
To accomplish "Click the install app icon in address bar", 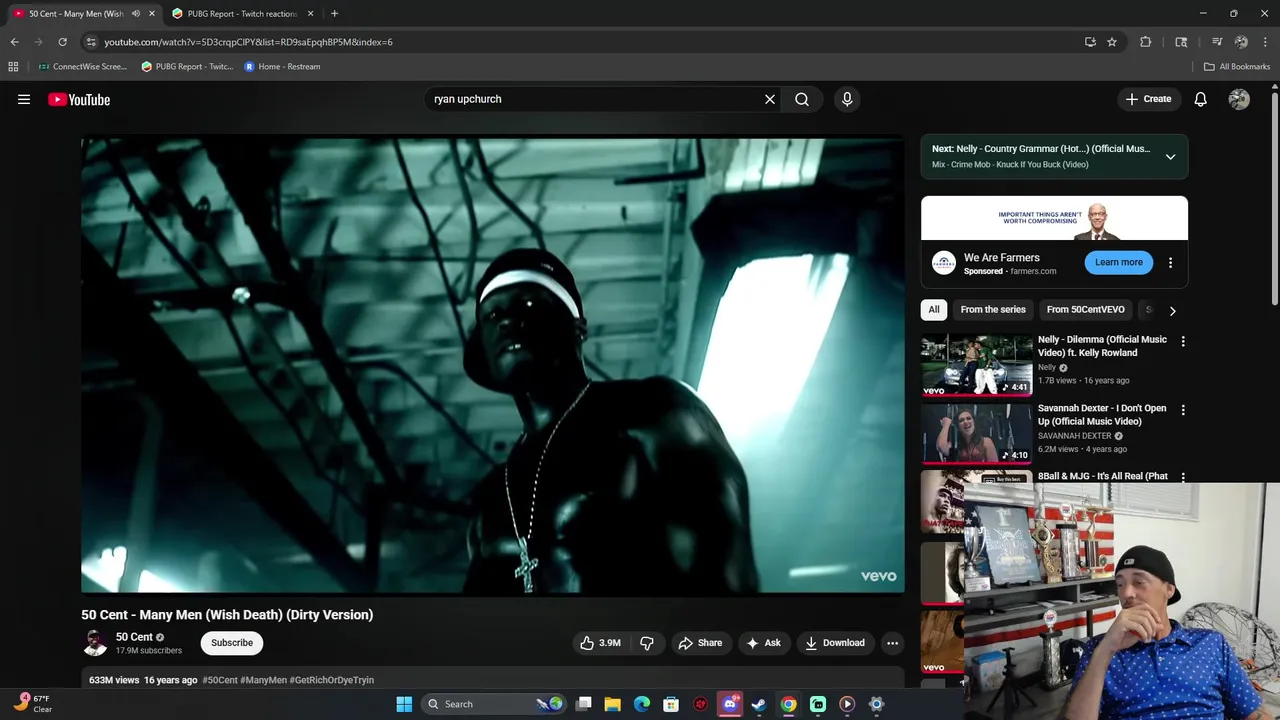I will coord(1090,42).
